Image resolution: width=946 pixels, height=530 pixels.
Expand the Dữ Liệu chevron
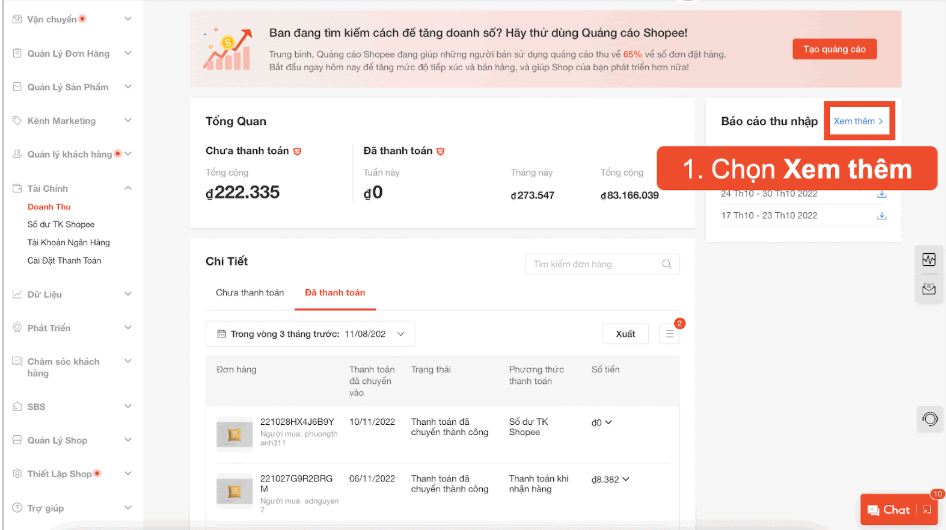point(128,294)
